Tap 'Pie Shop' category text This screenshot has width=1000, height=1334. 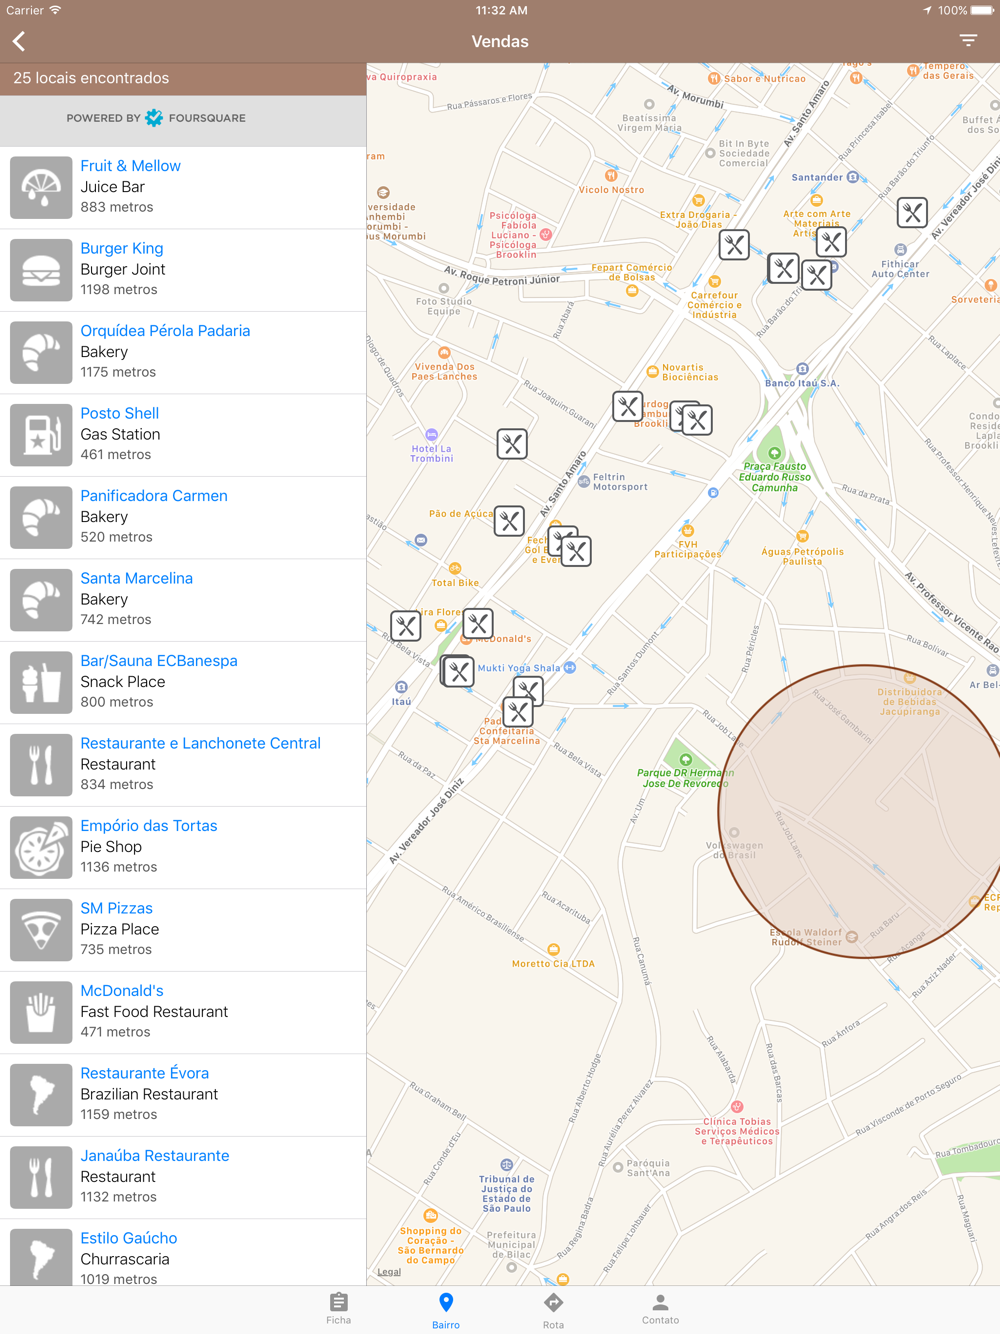(x=110, y=847)
